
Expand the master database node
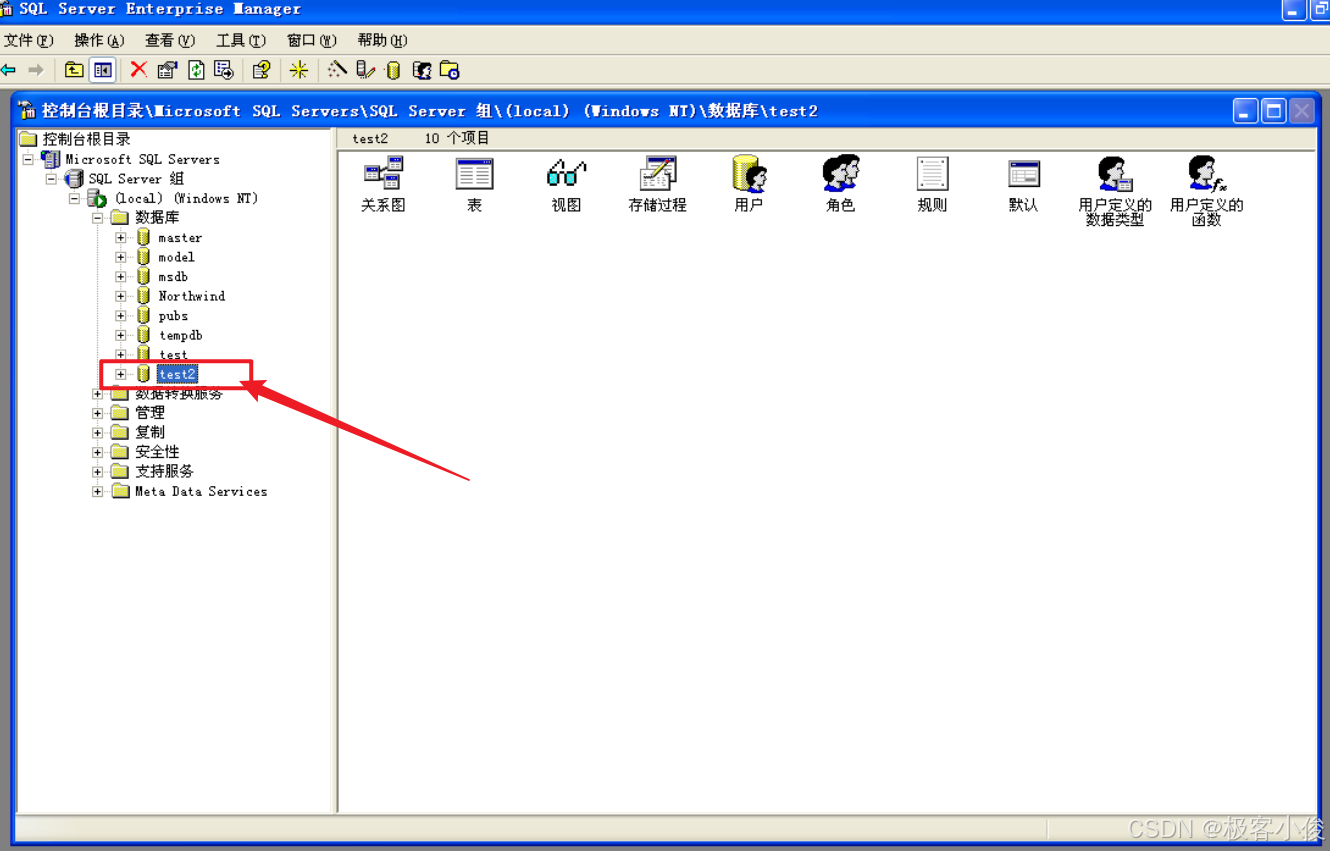point(120,238)
